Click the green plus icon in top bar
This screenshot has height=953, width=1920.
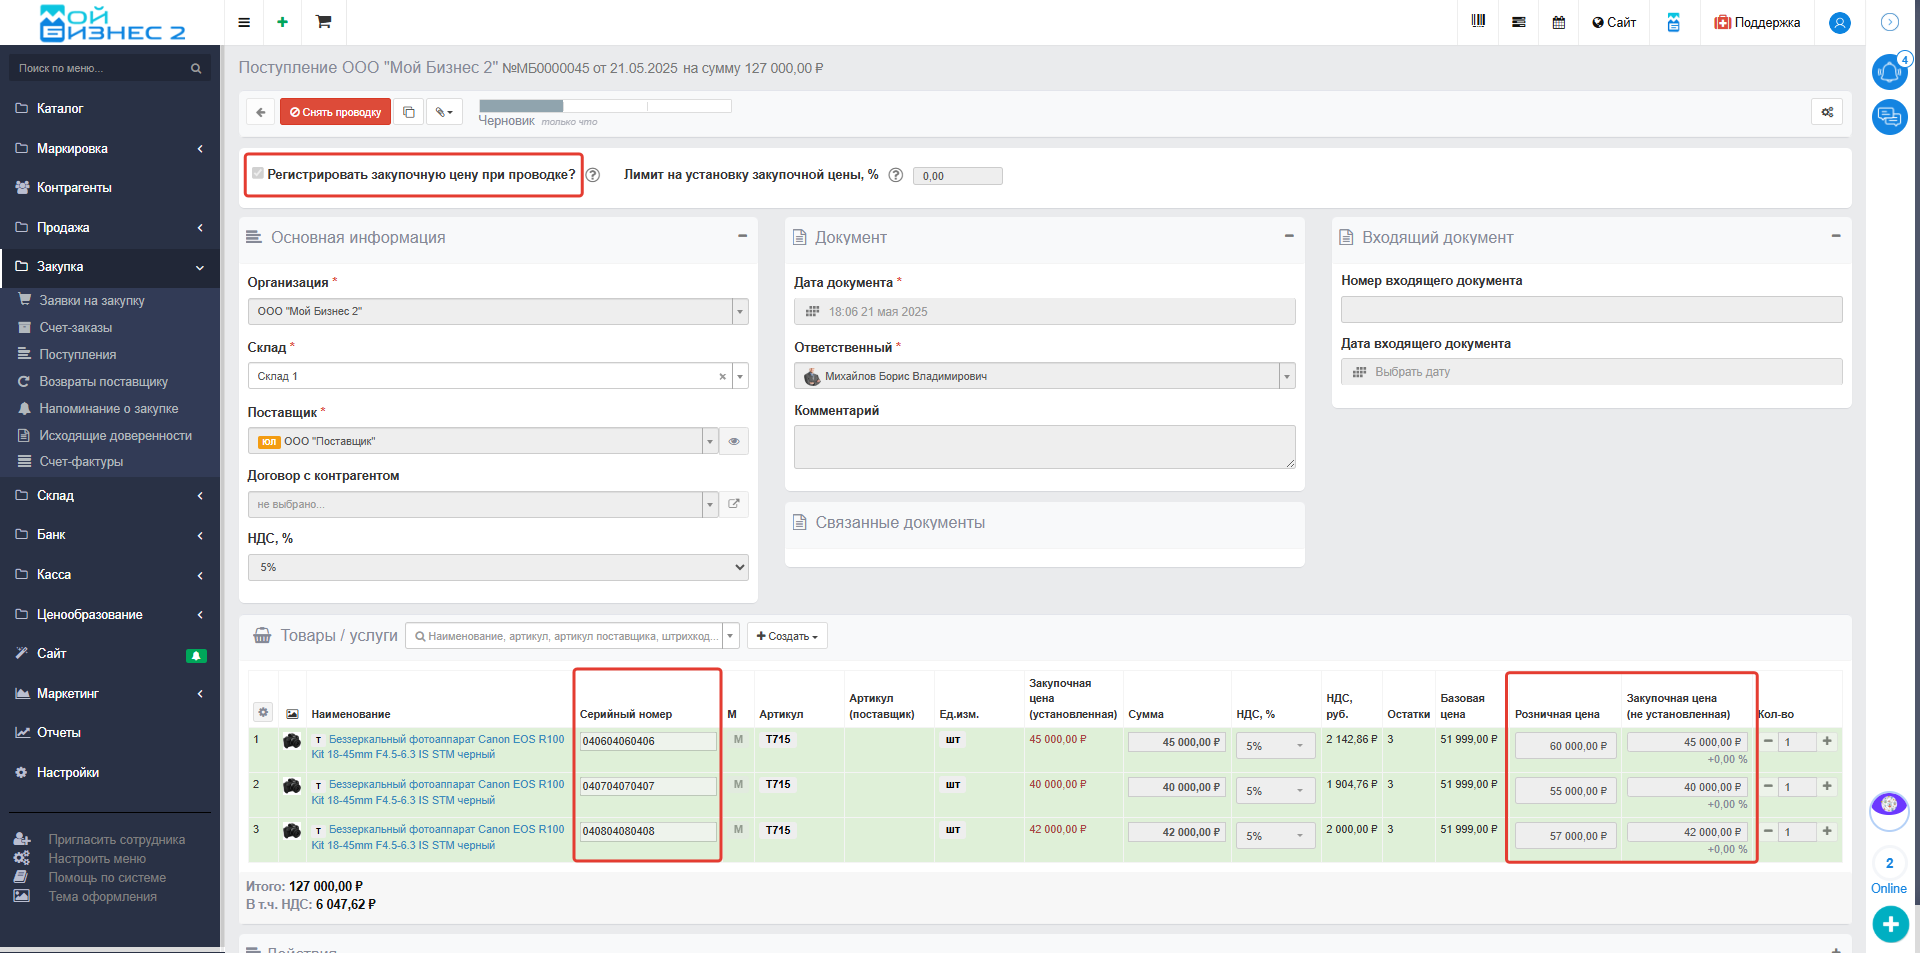click(x=283, y=22)
